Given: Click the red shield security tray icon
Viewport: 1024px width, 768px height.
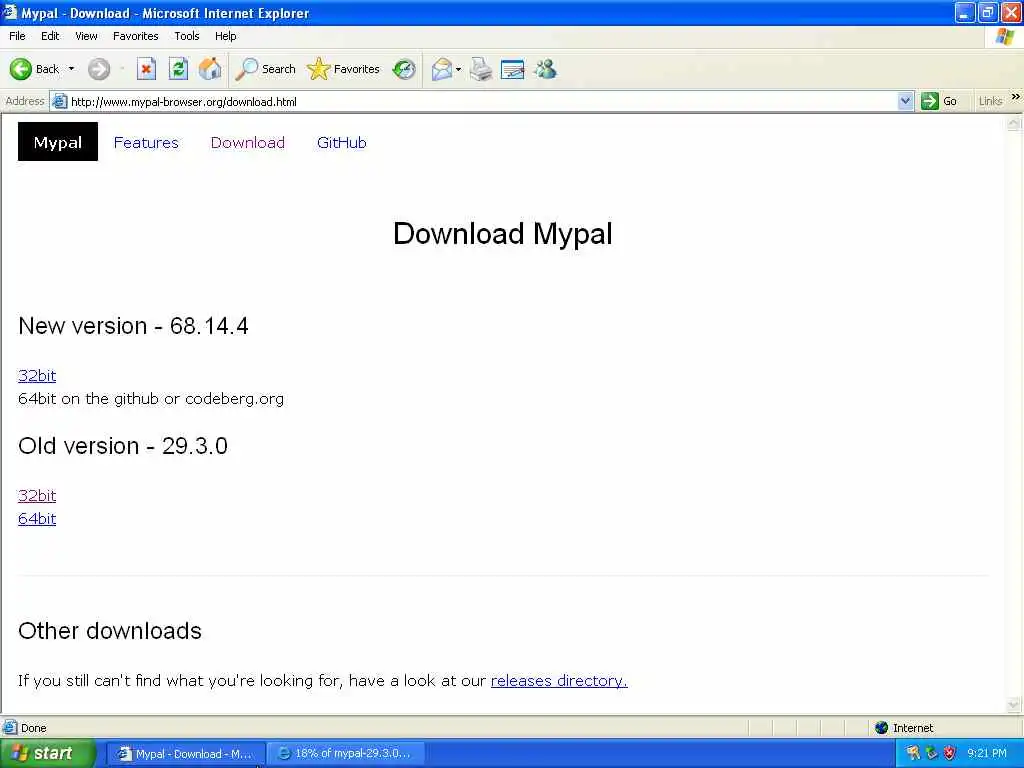Looking at the screenshot, I should [950, 753].
